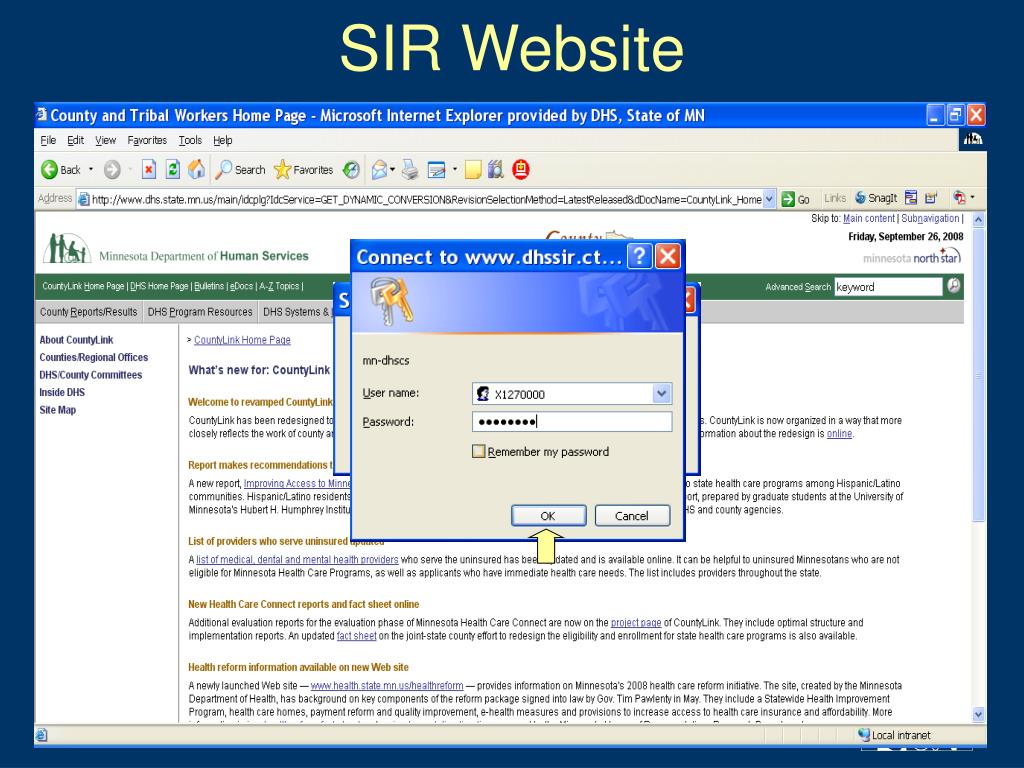The width and height of the screenshot is (1024, 768).
Task: Click the SnagIt profile settings icon
Action: pyautogui.click(x=931, y=197)
